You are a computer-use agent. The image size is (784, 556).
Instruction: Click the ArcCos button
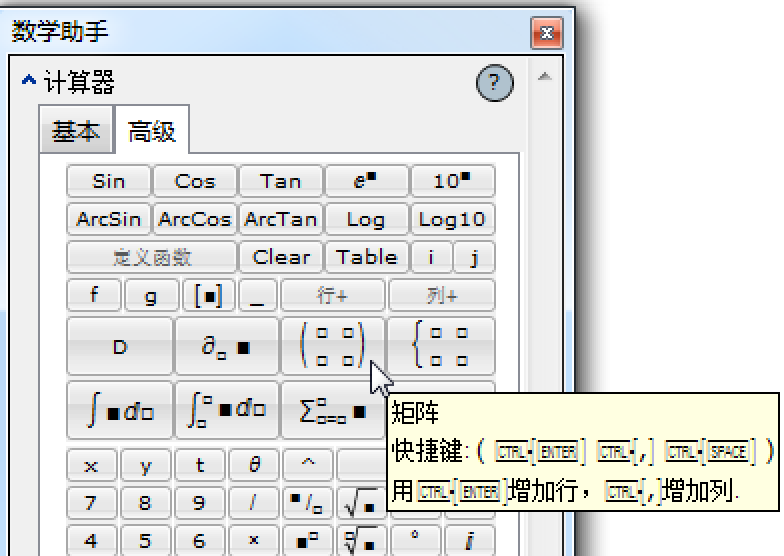click(x=194, y=219)
